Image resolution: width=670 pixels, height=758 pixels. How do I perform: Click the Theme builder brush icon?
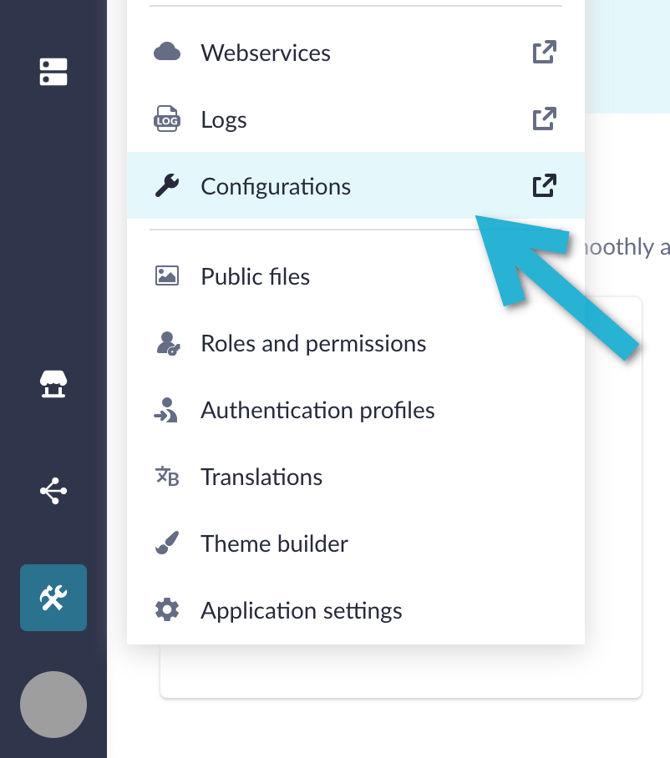tap(167, 544)
